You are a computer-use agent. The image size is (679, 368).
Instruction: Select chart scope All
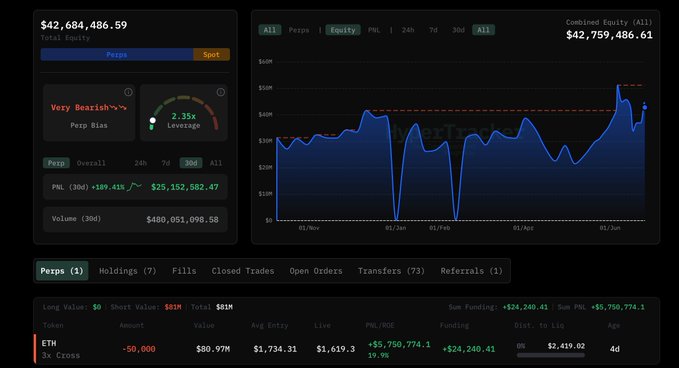(x=270, y=30)
